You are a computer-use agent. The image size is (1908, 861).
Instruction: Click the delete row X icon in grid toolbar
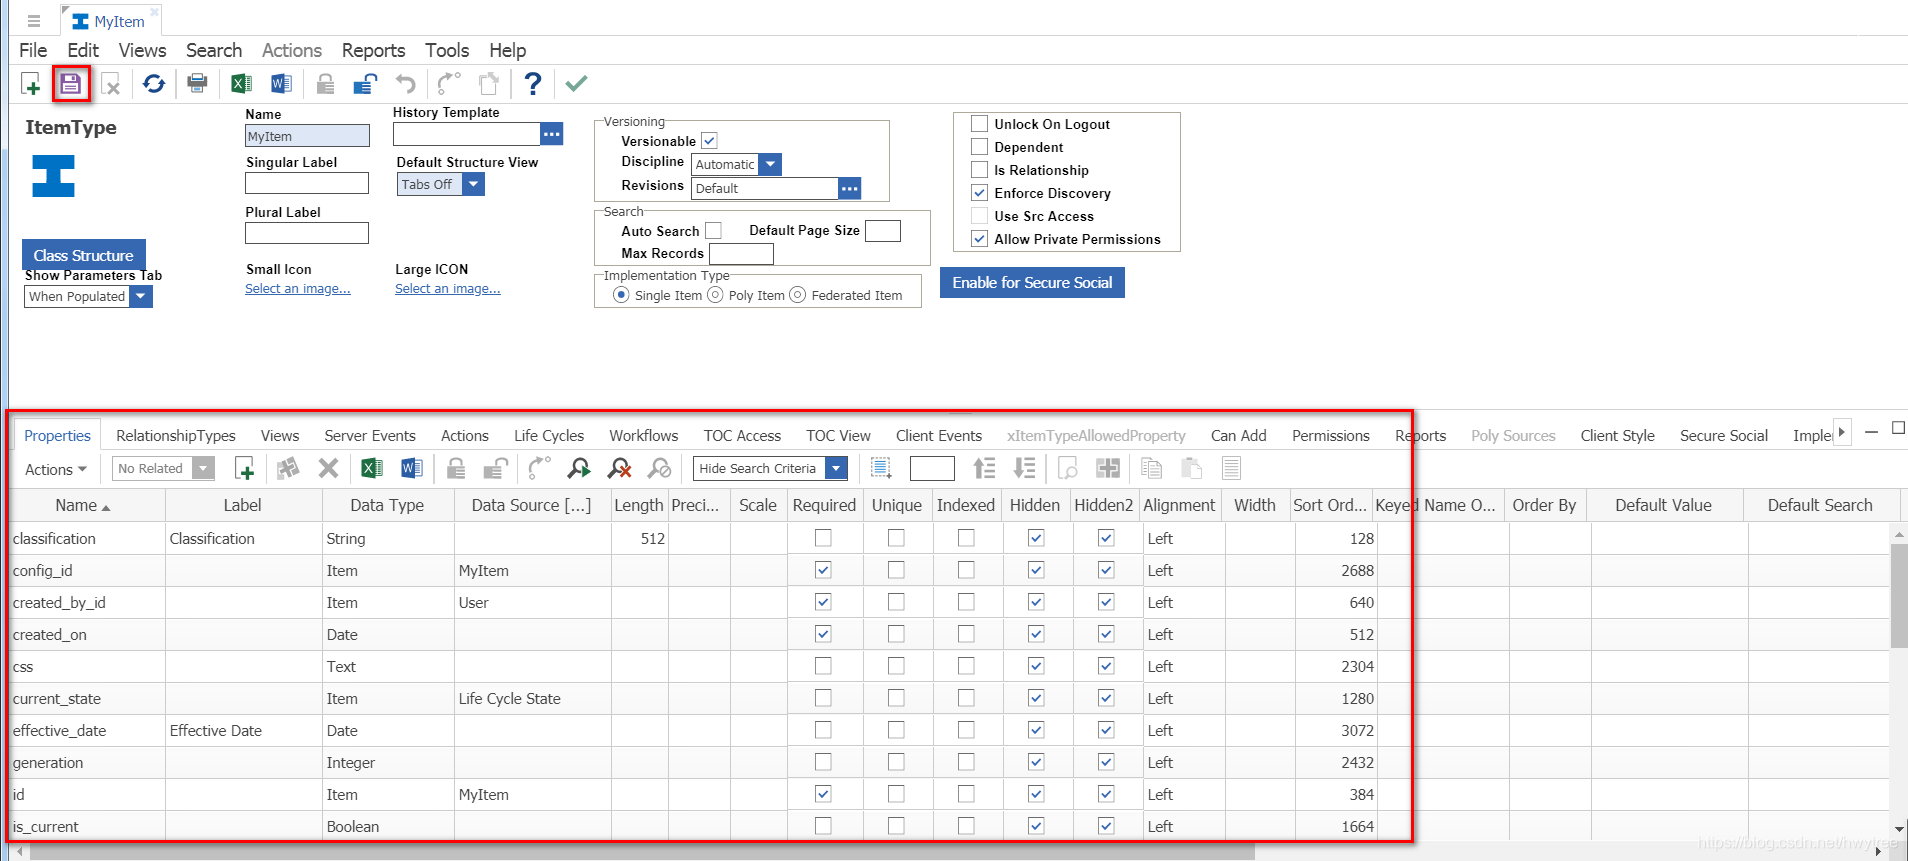tap(328, 468)
